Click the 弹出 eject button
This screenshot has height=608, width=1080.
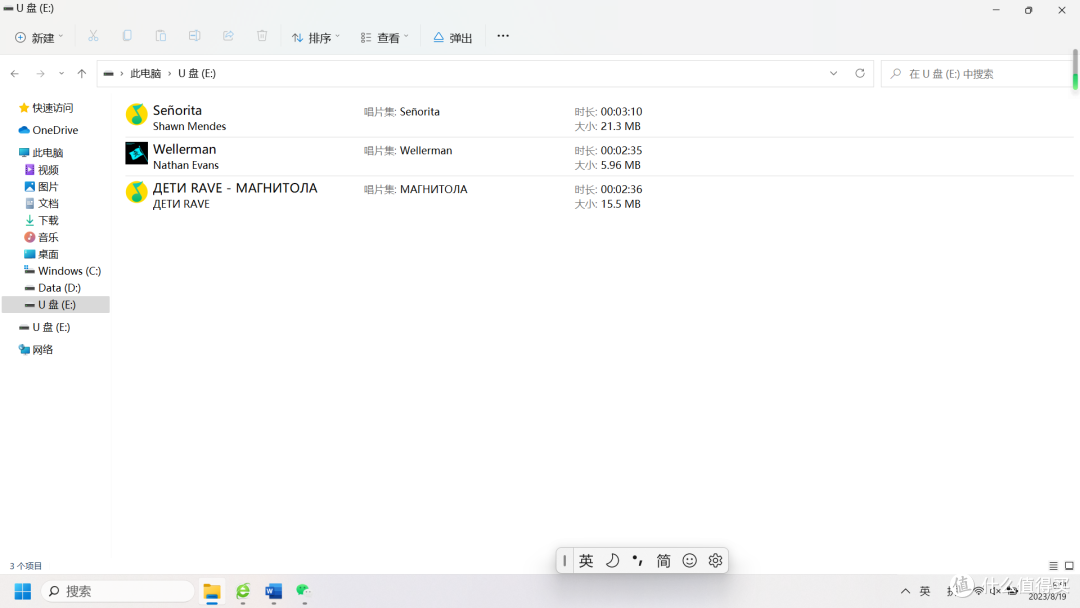(453, 37)
